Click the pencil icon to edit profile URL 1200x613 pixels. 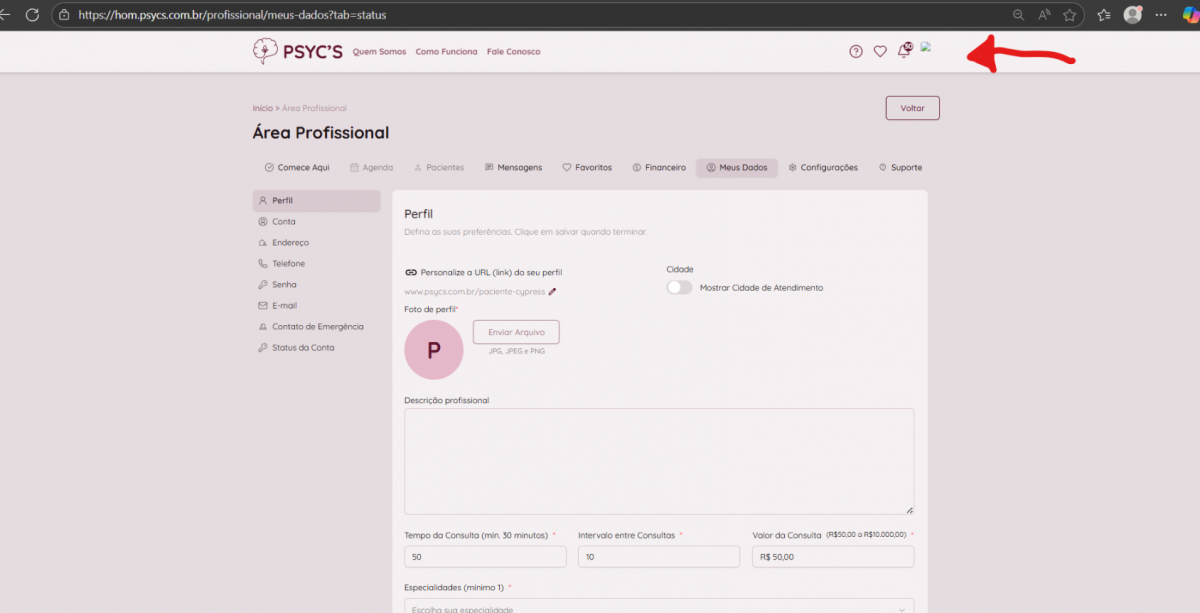coord(552,292)
